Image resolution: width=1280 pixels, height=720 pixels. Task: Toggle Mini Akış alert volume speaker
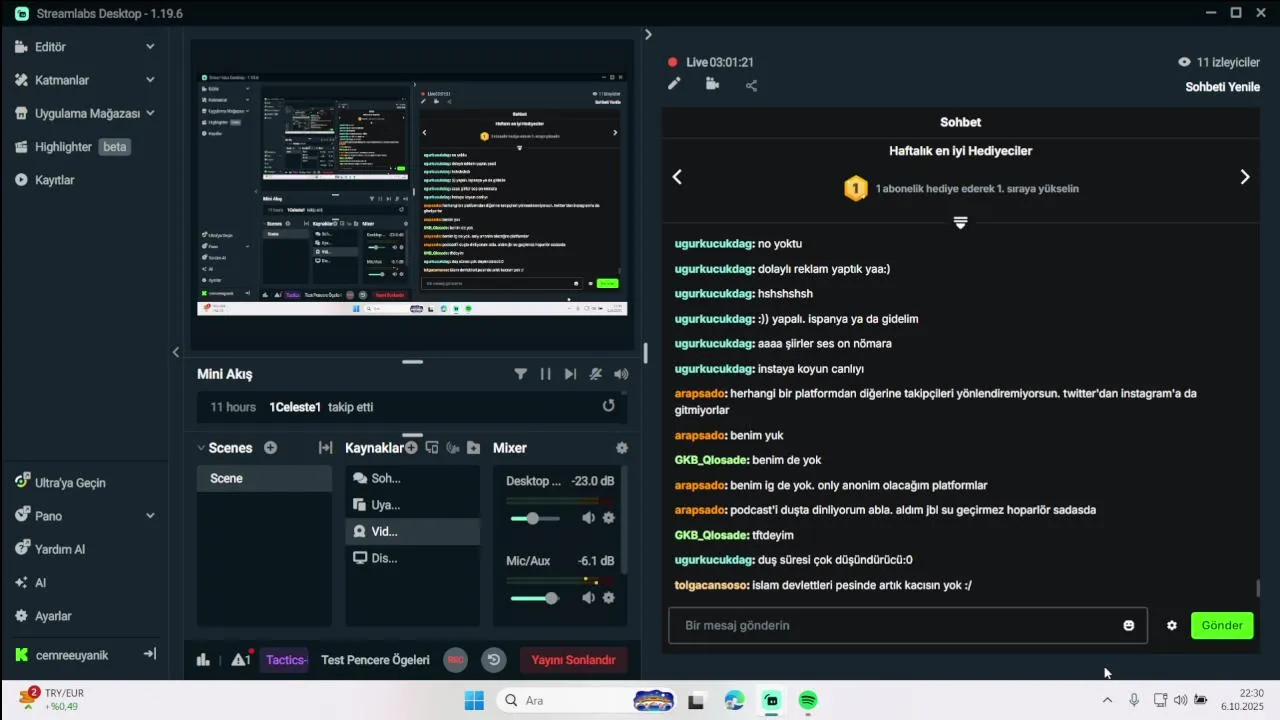[621, 374]
